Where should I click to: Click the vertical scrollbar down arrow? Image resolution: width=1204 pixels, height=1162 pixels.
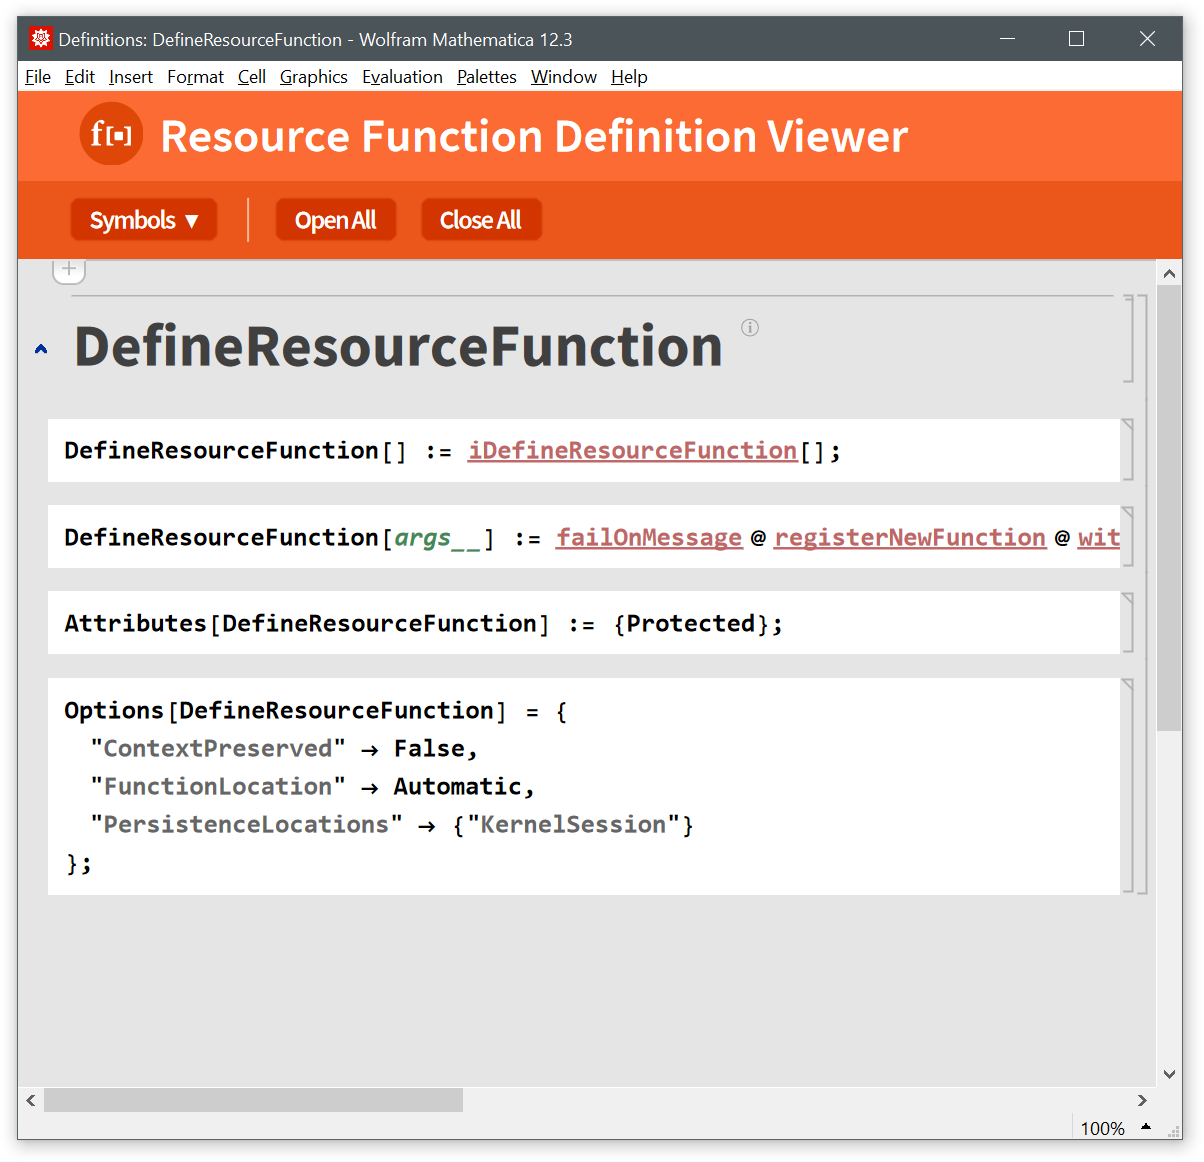[x=1169, y=1074]
